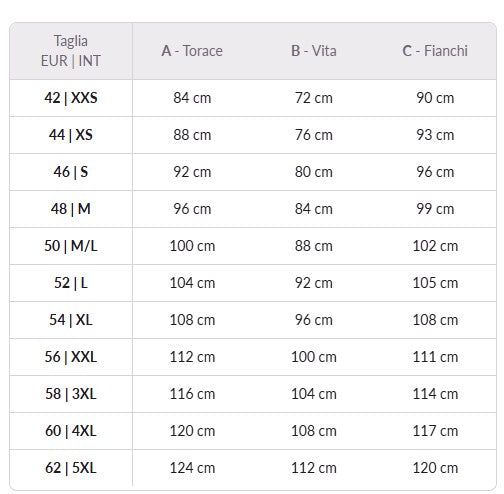Click the 62 | 5XL size label
Screen dimensions: 504x494
[x=71, y=468]
